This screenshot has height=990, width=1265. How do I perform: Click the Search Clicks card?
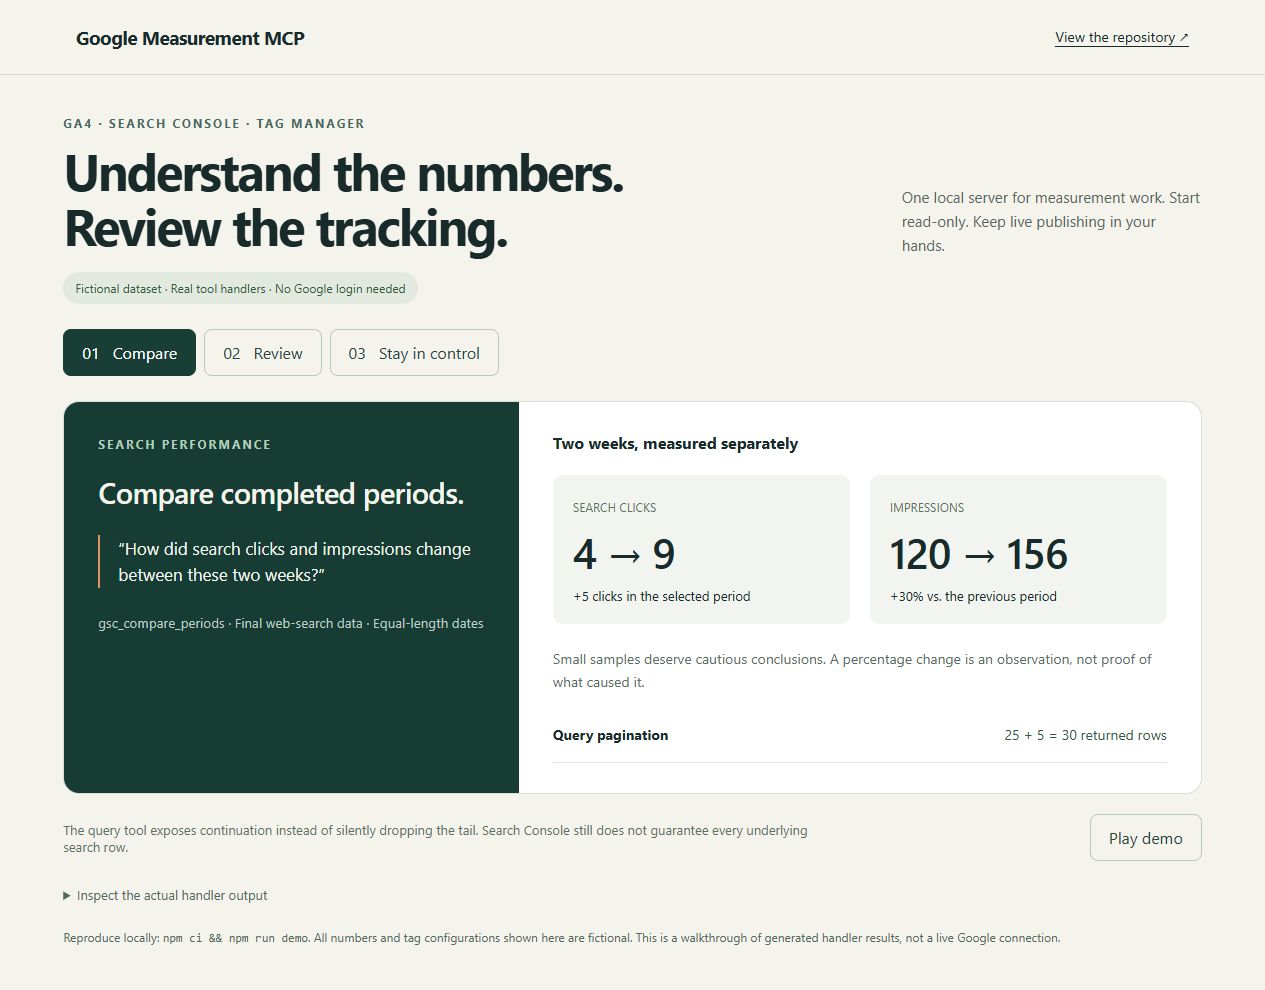point(701,549)
